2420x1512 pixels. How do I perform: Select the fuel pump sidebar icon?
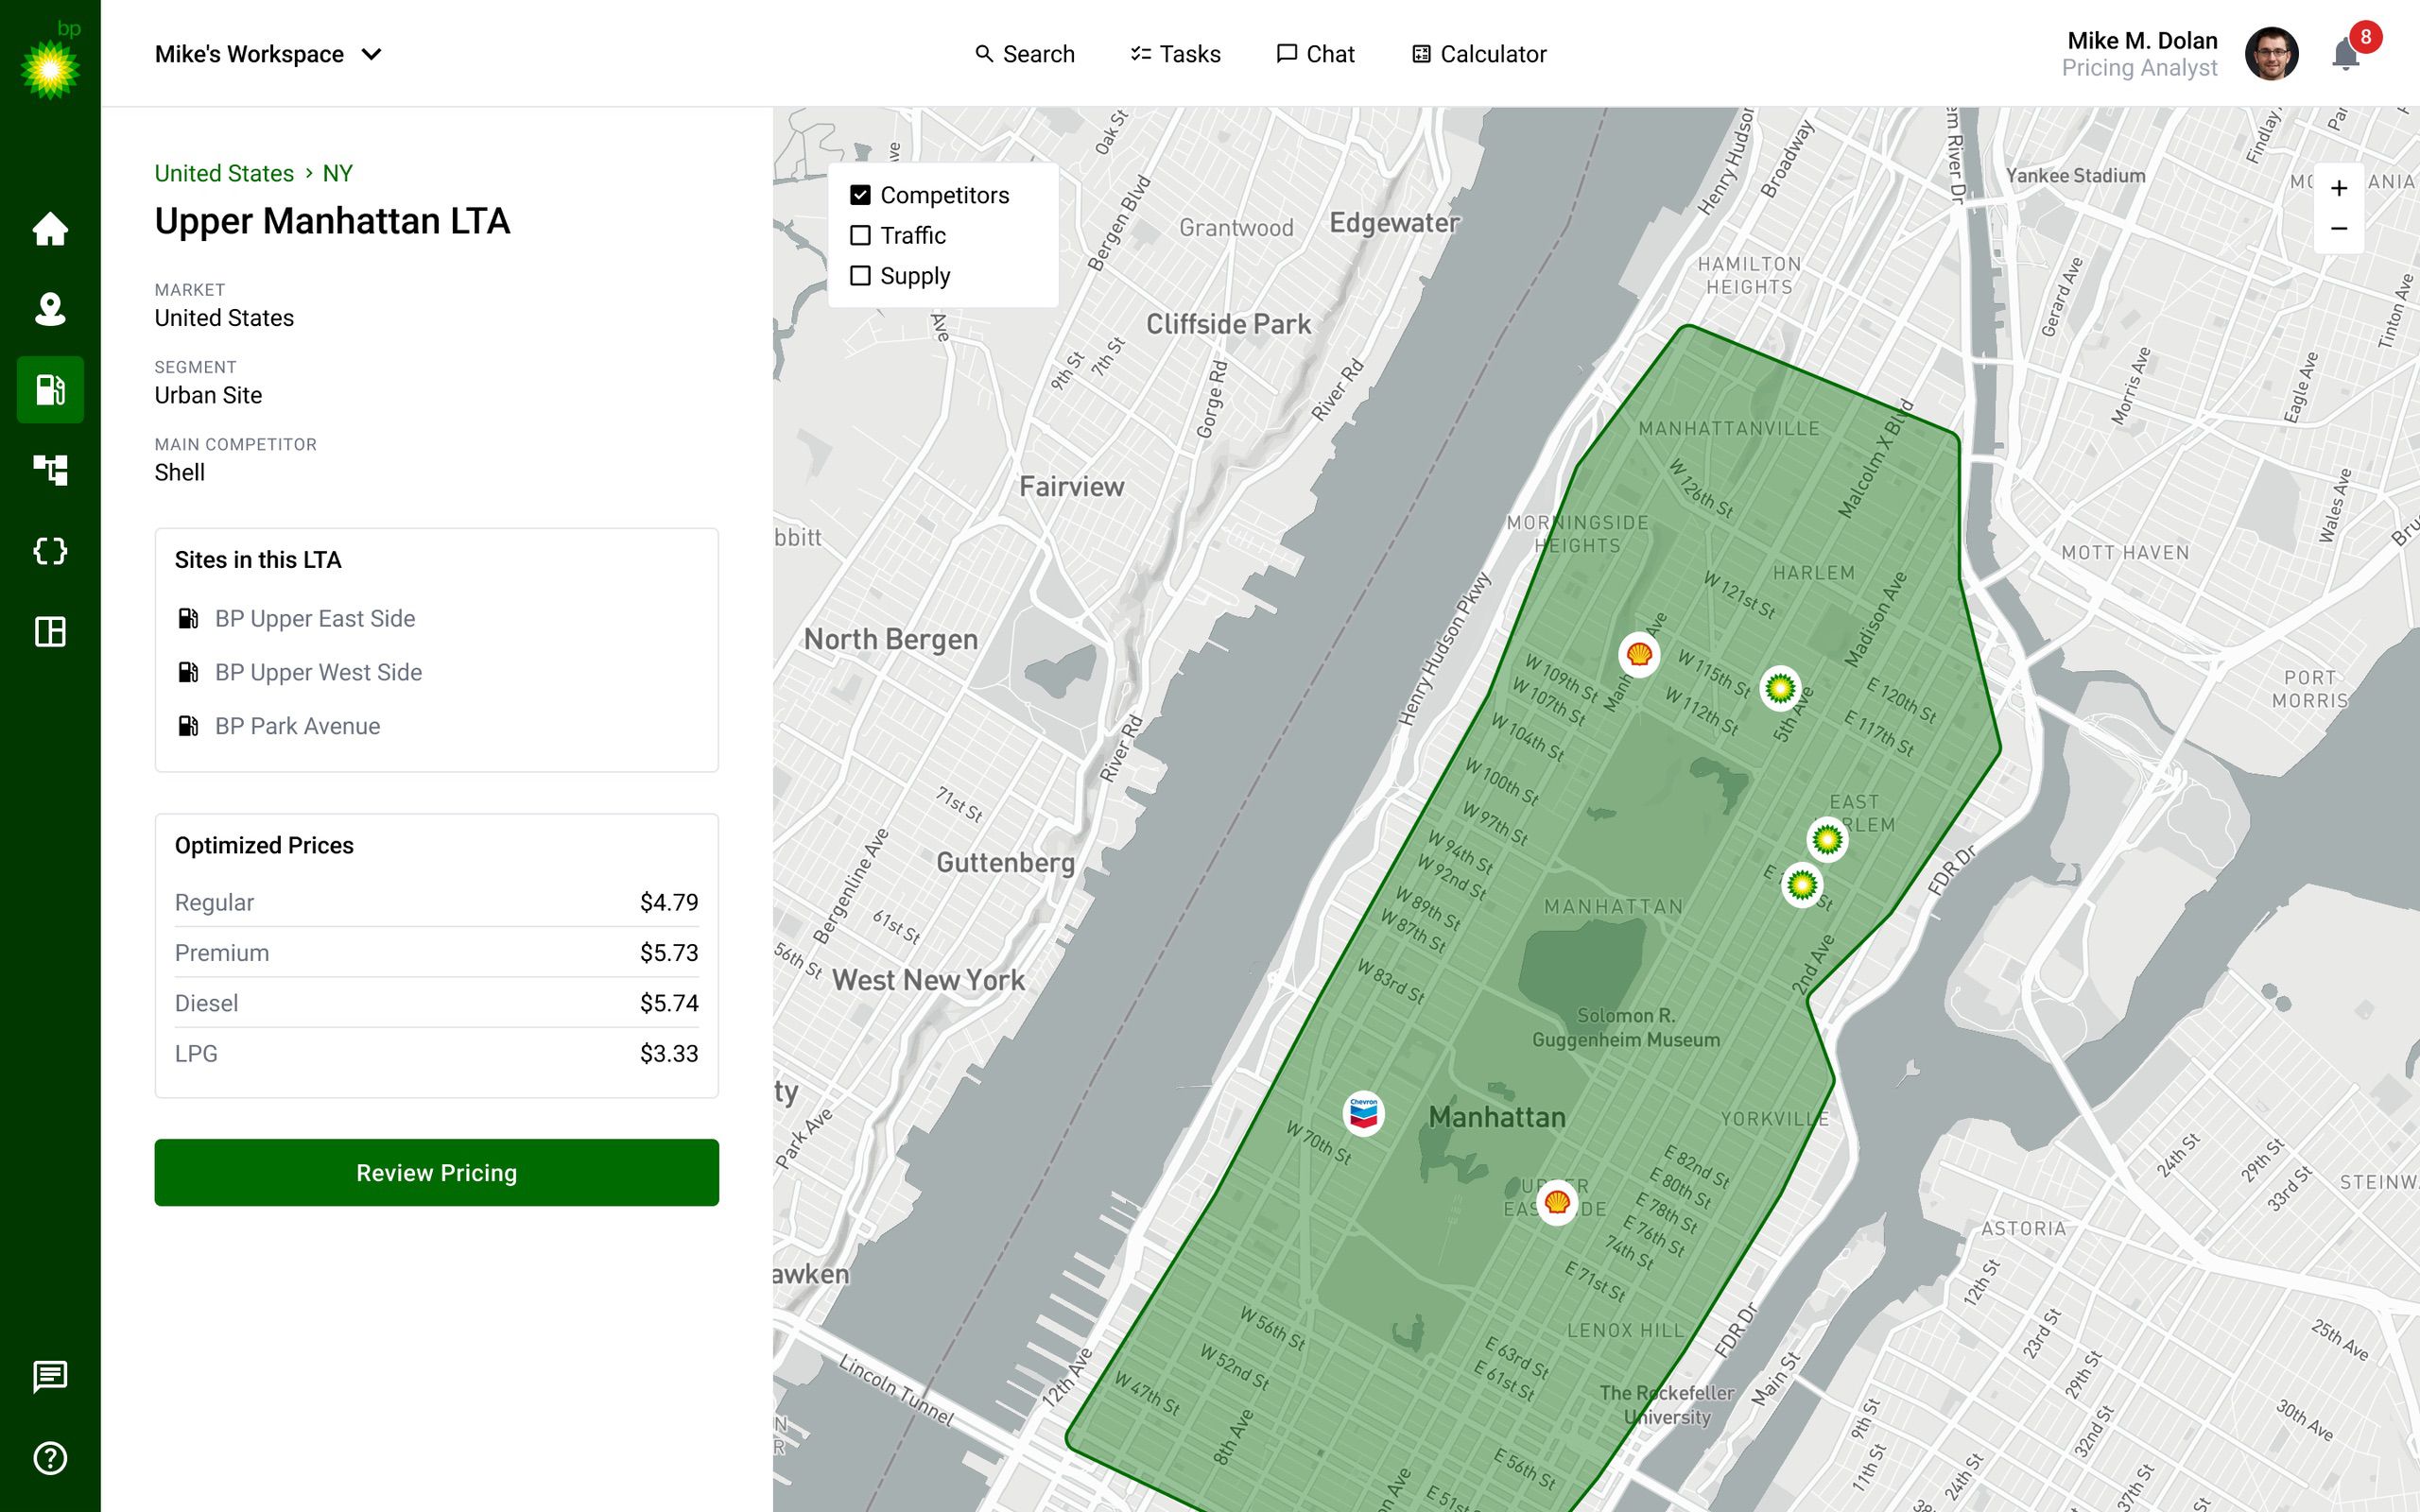pyautogui.click(x=50, y=389)
